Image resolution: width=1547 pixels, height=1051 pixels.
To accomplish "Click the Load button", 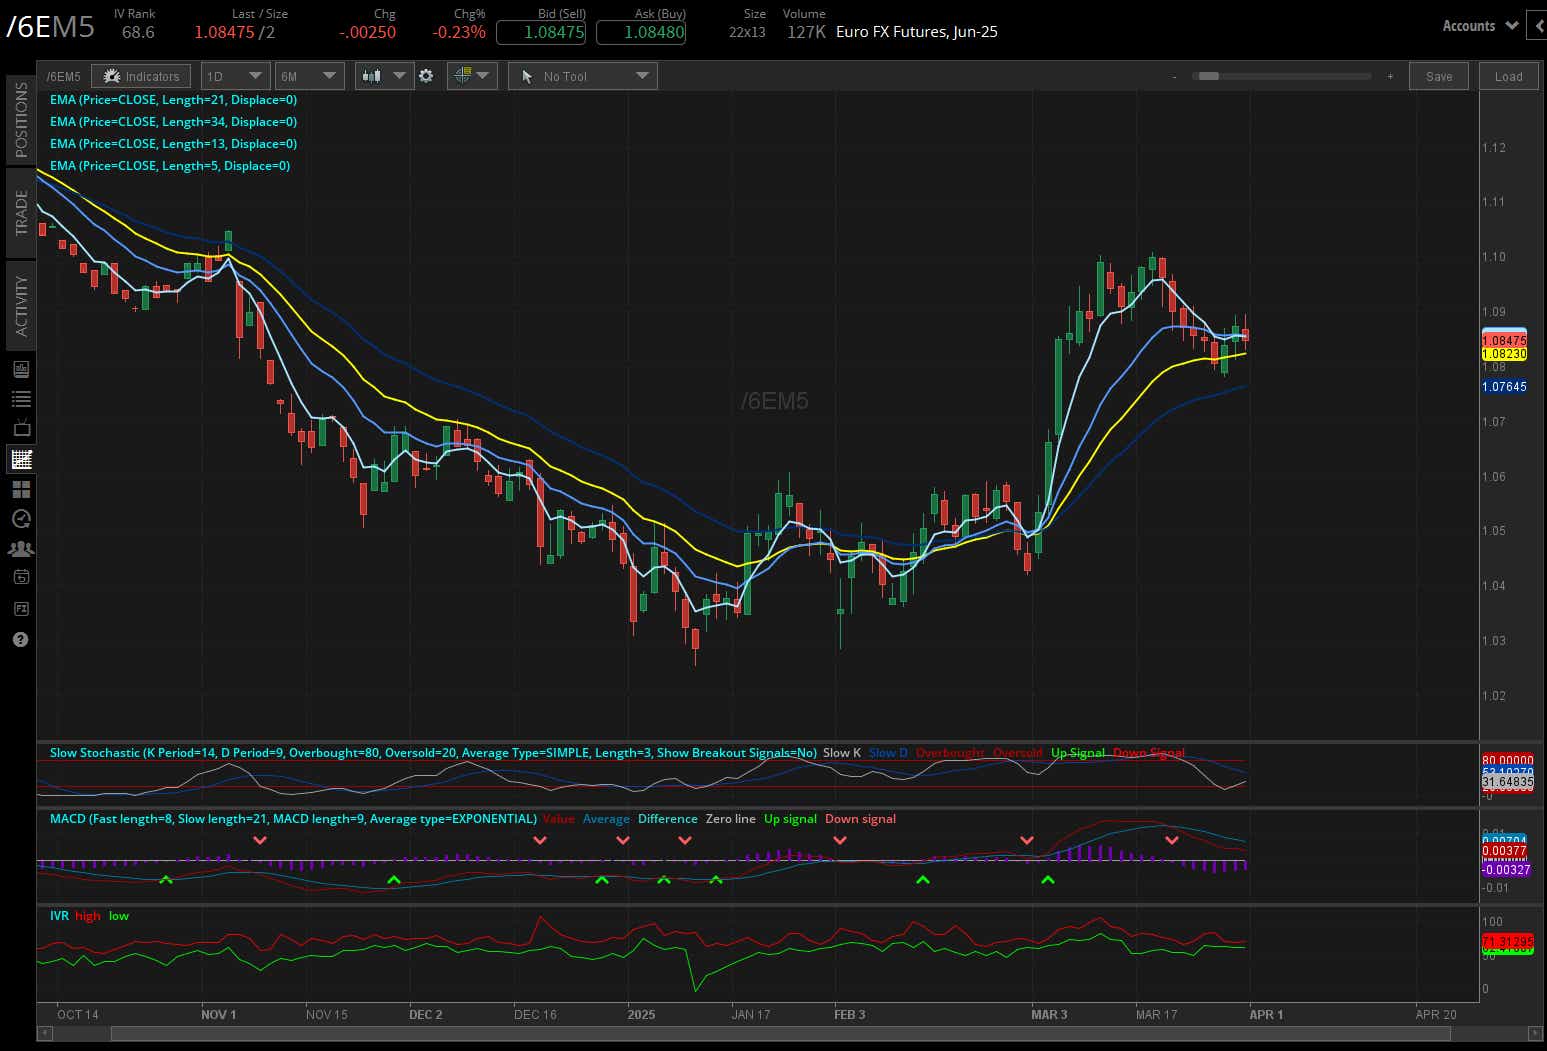I will tap(1508, 75).
